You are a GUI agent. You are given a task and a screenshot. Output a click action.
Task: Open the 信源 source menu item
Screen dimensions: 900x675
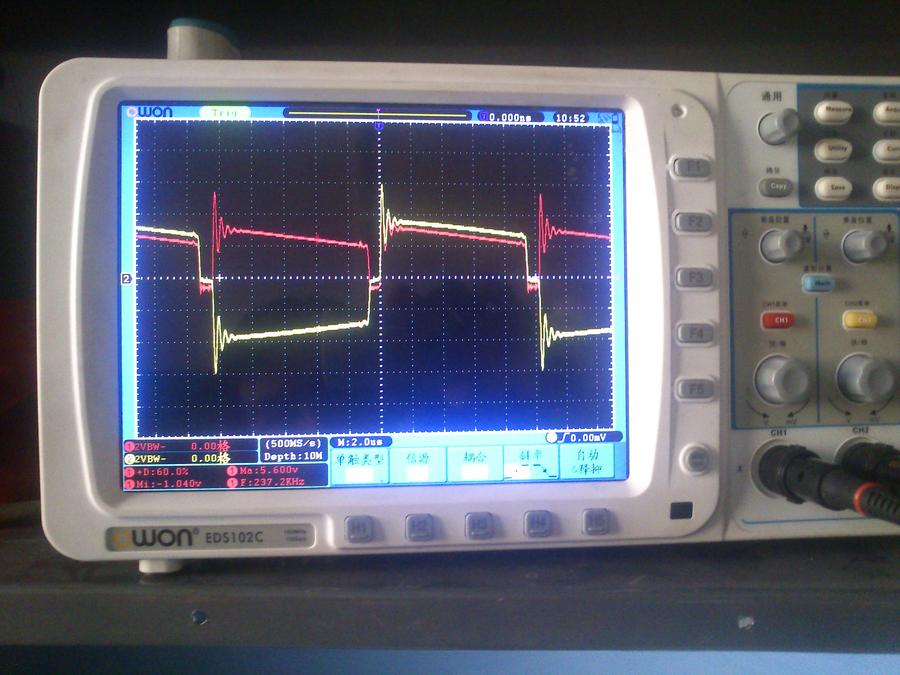tap(417, 464)
